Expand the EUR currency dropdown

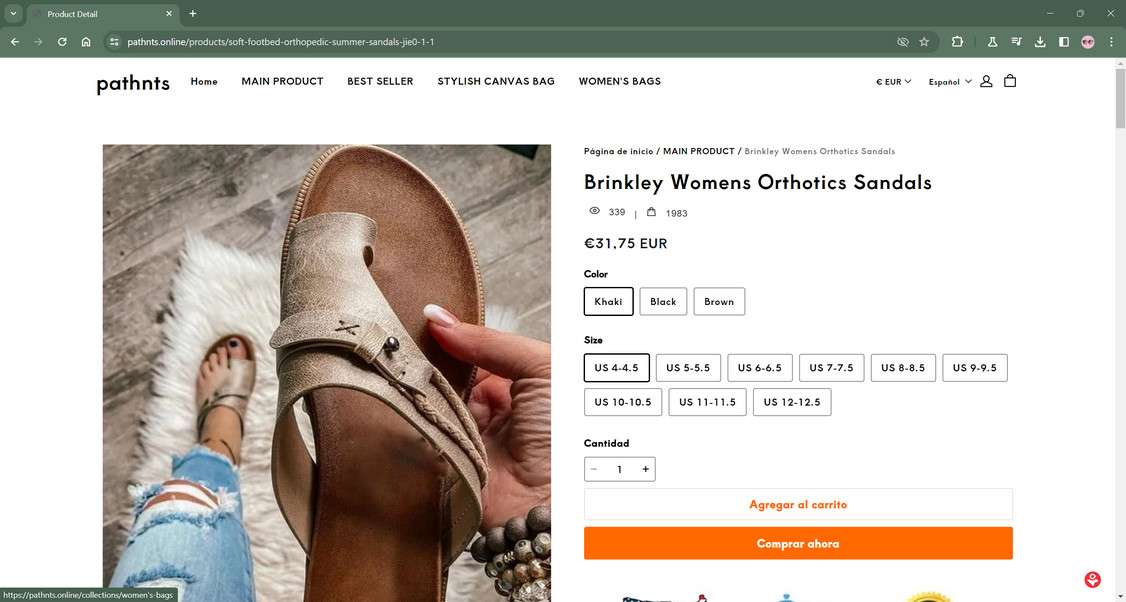[x=893, y=82]
